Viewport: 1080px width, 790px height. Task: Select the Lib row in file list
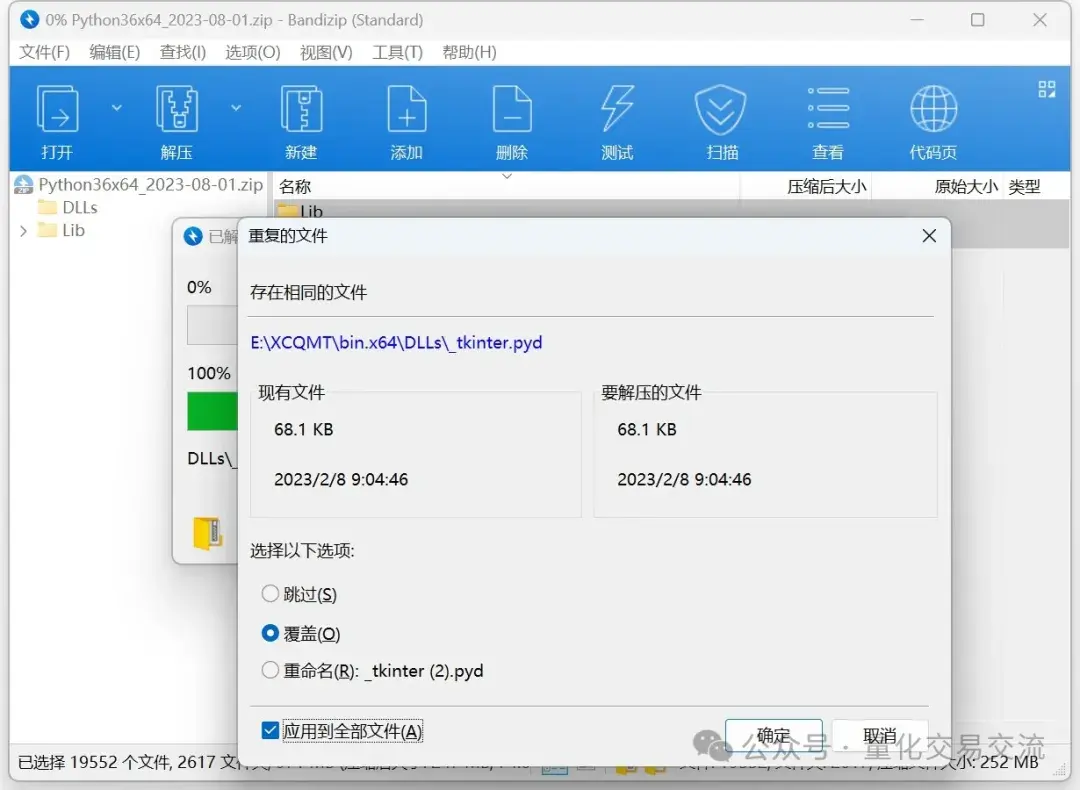(672, 210)
